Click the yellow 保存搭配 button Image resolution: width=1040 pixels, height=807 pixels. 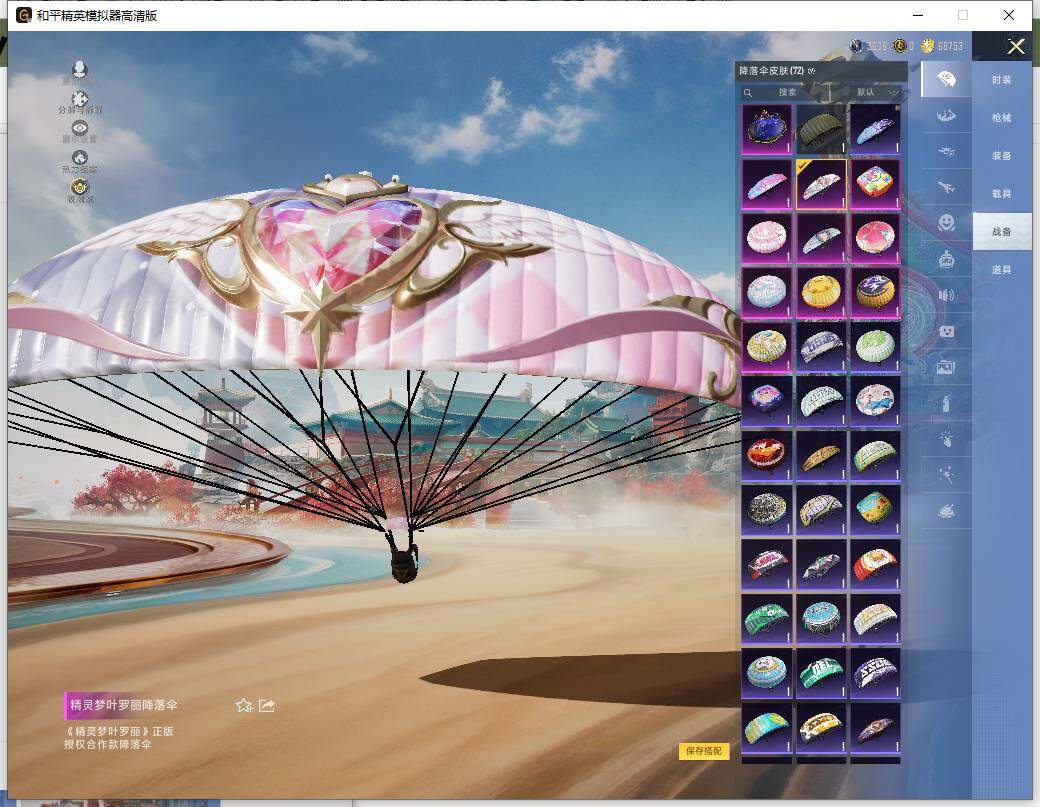click(704, 751)
